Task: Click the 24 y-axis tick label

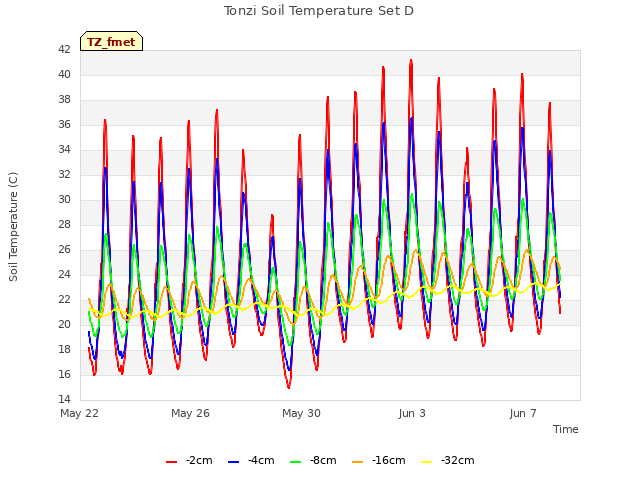Action: (64, 274)
